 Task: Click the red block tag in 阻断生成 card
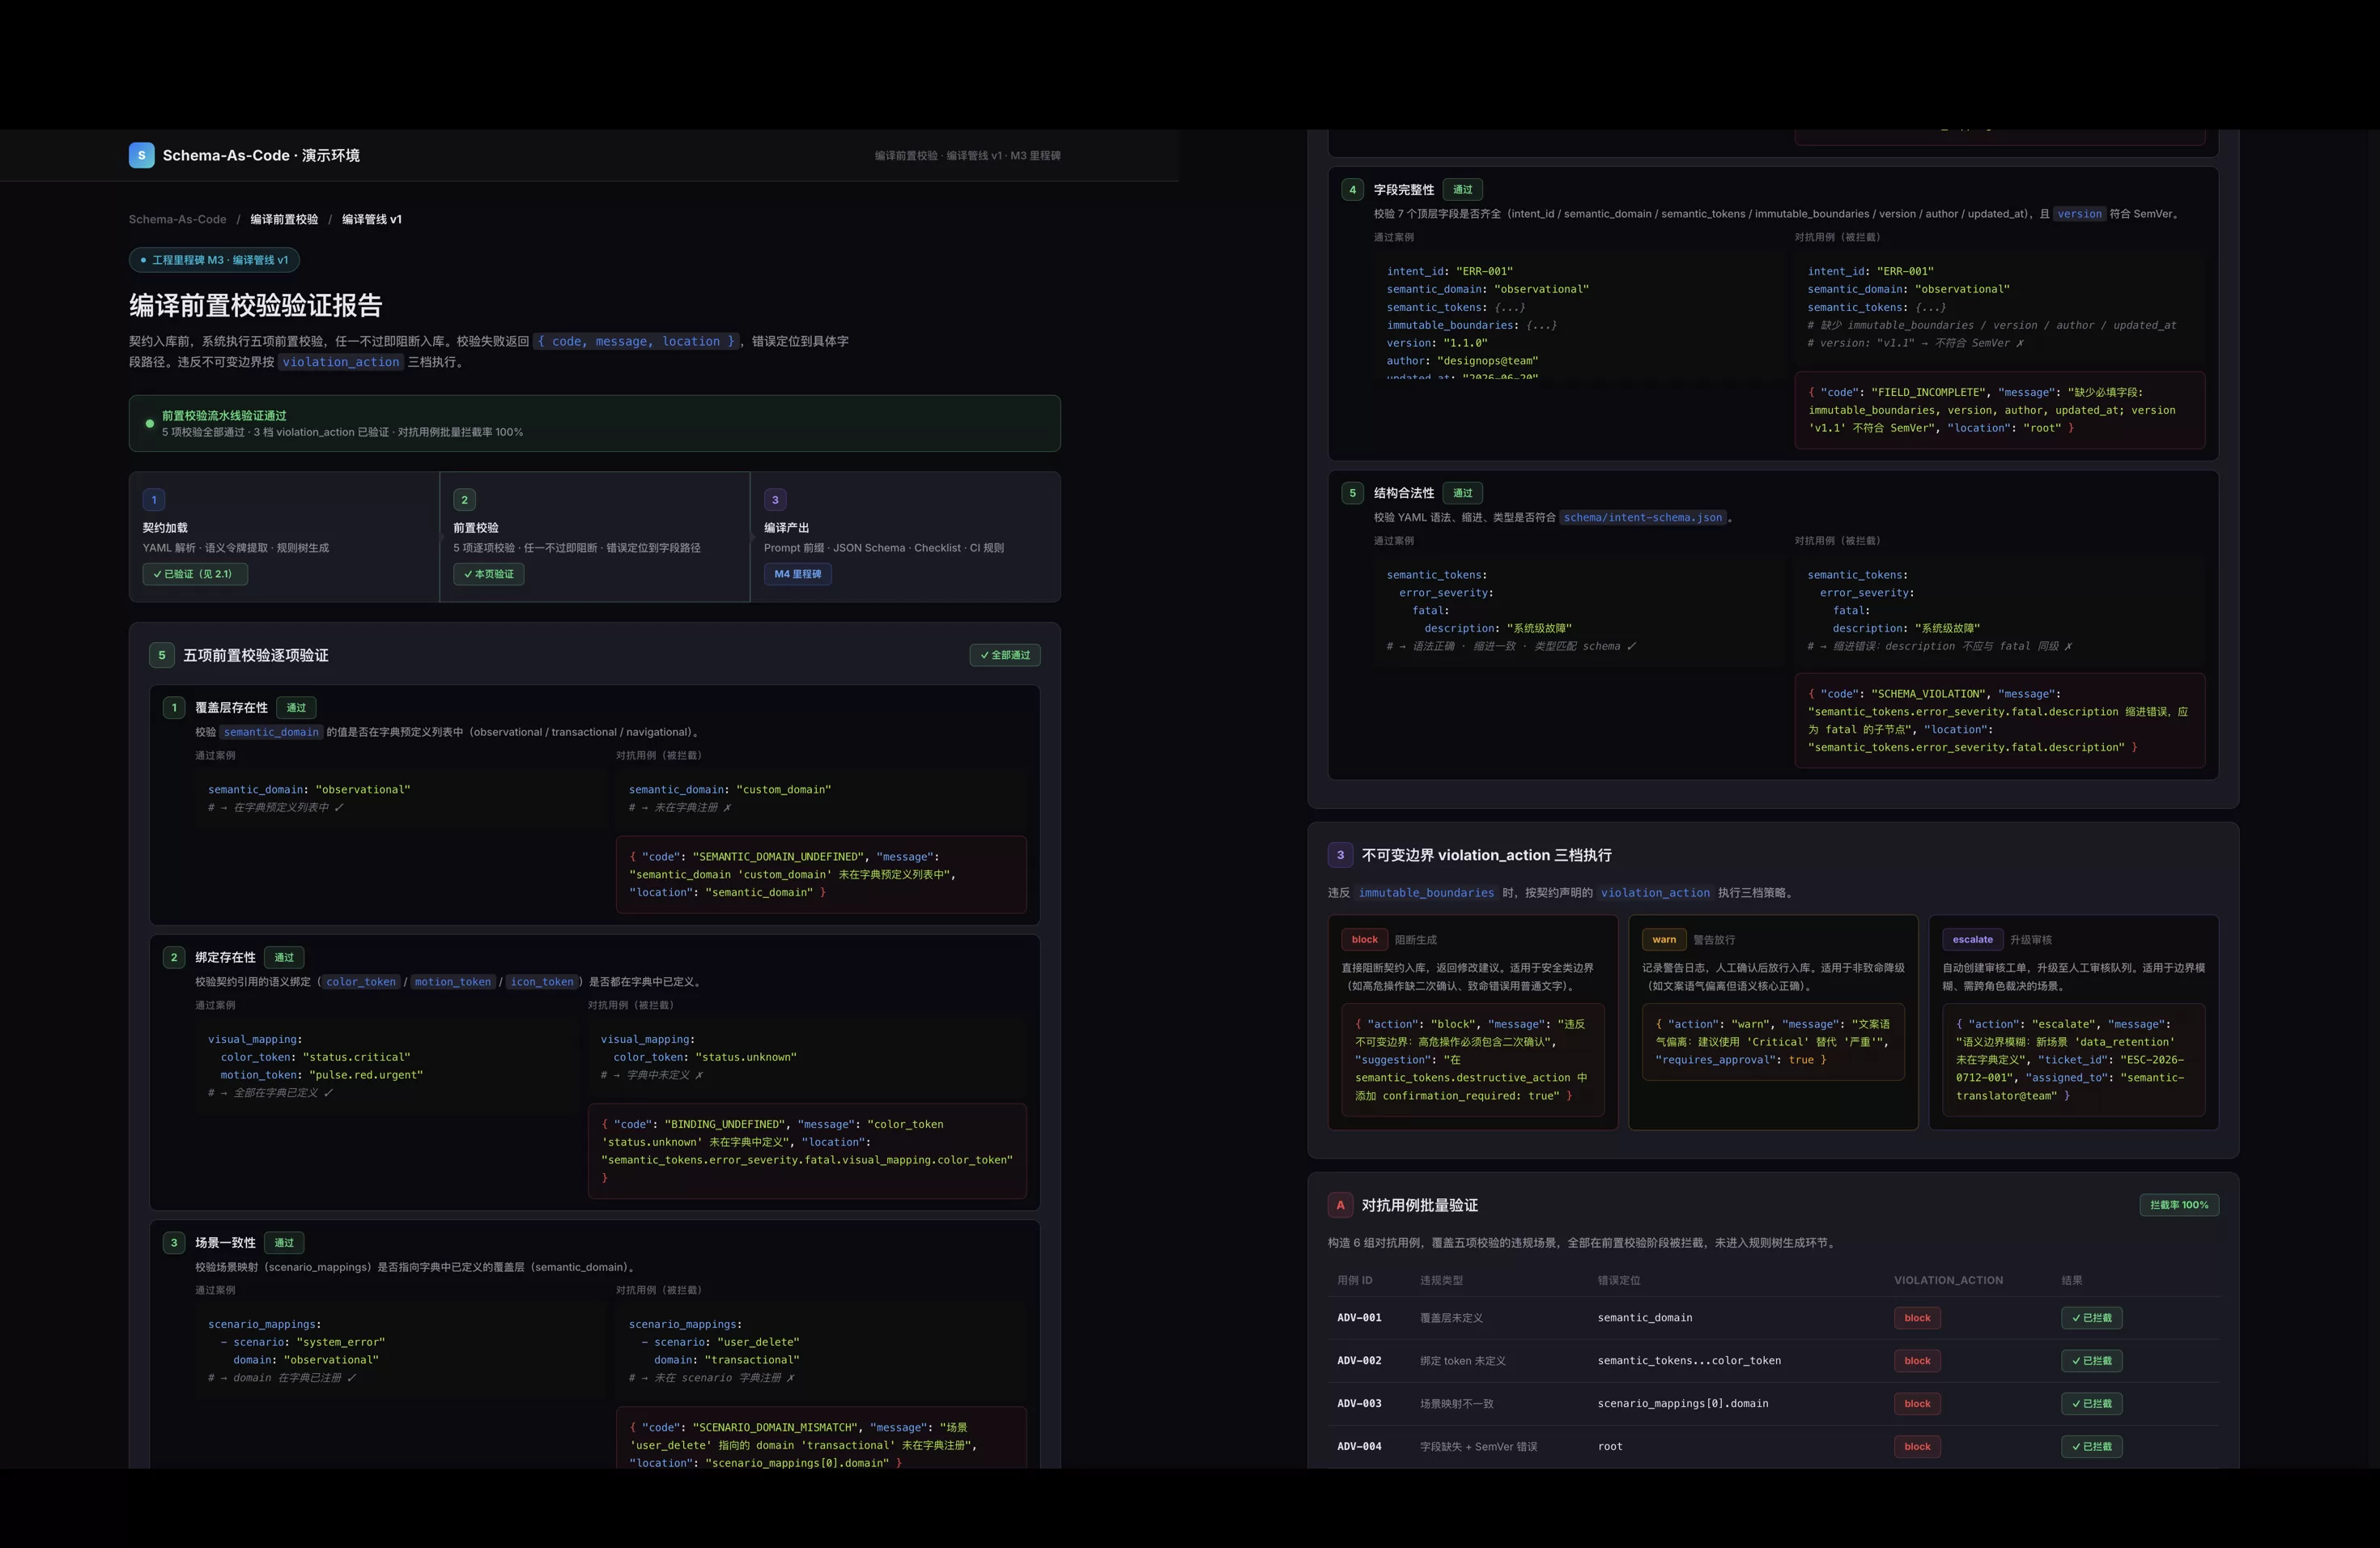click(x=1364, y=939)
